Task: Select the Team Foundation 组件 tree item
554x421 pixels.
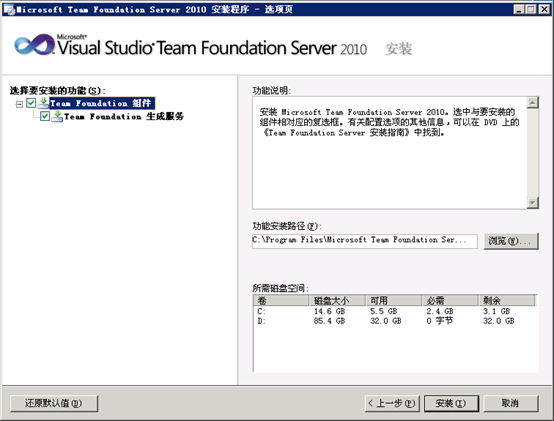Action: pyautogui.click(x=102, y=103)
